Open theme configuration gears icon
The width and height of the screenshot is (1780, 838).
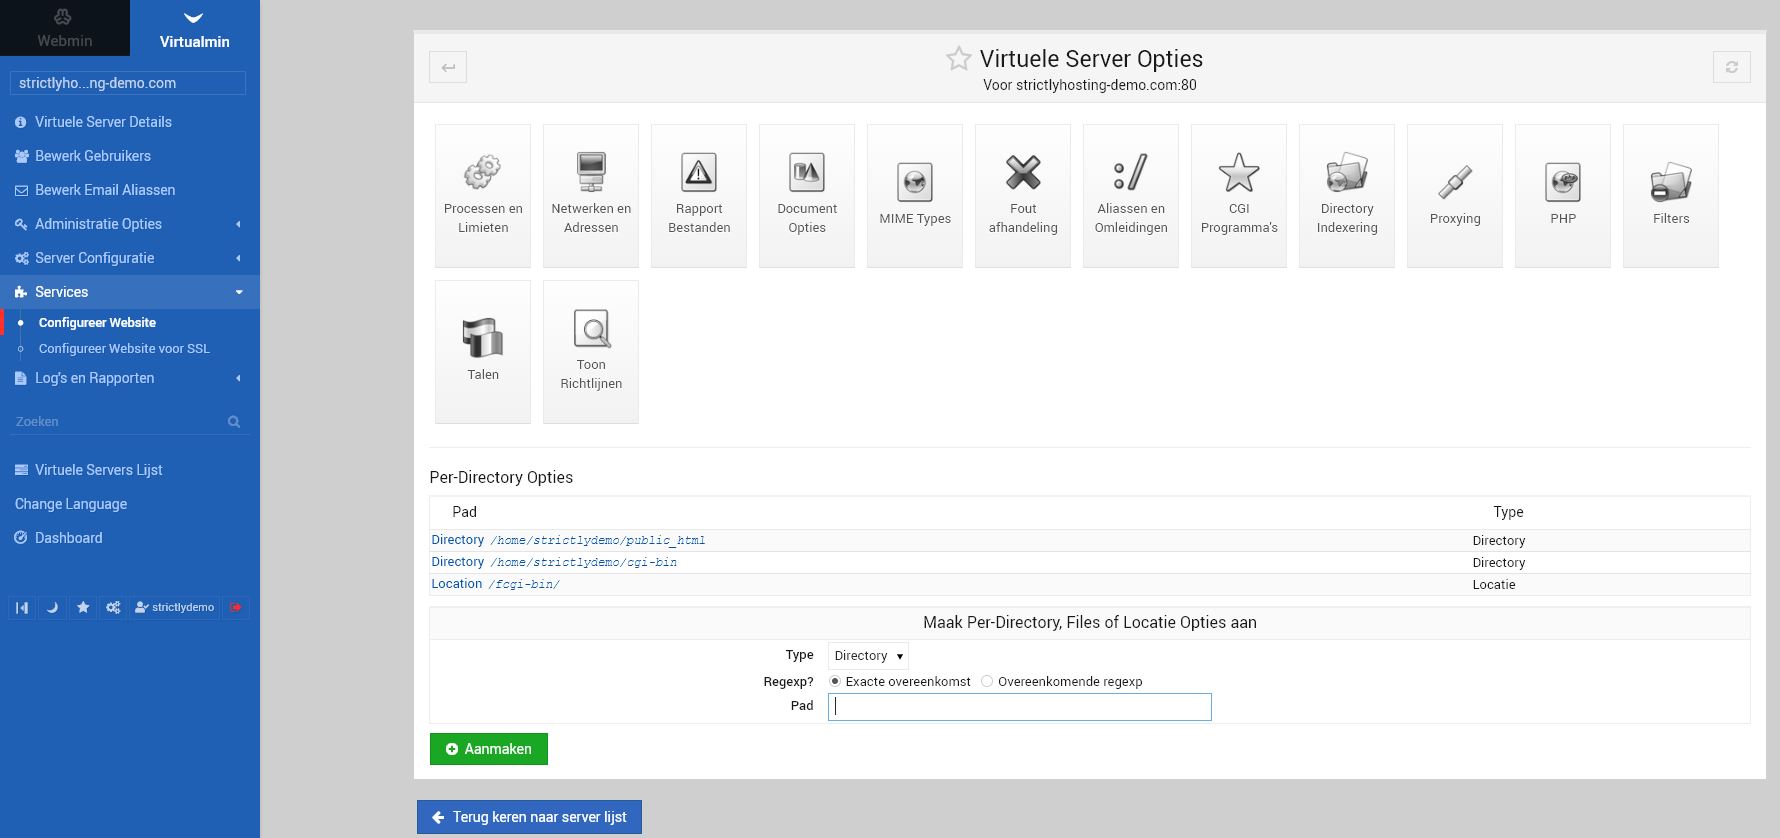113,607
